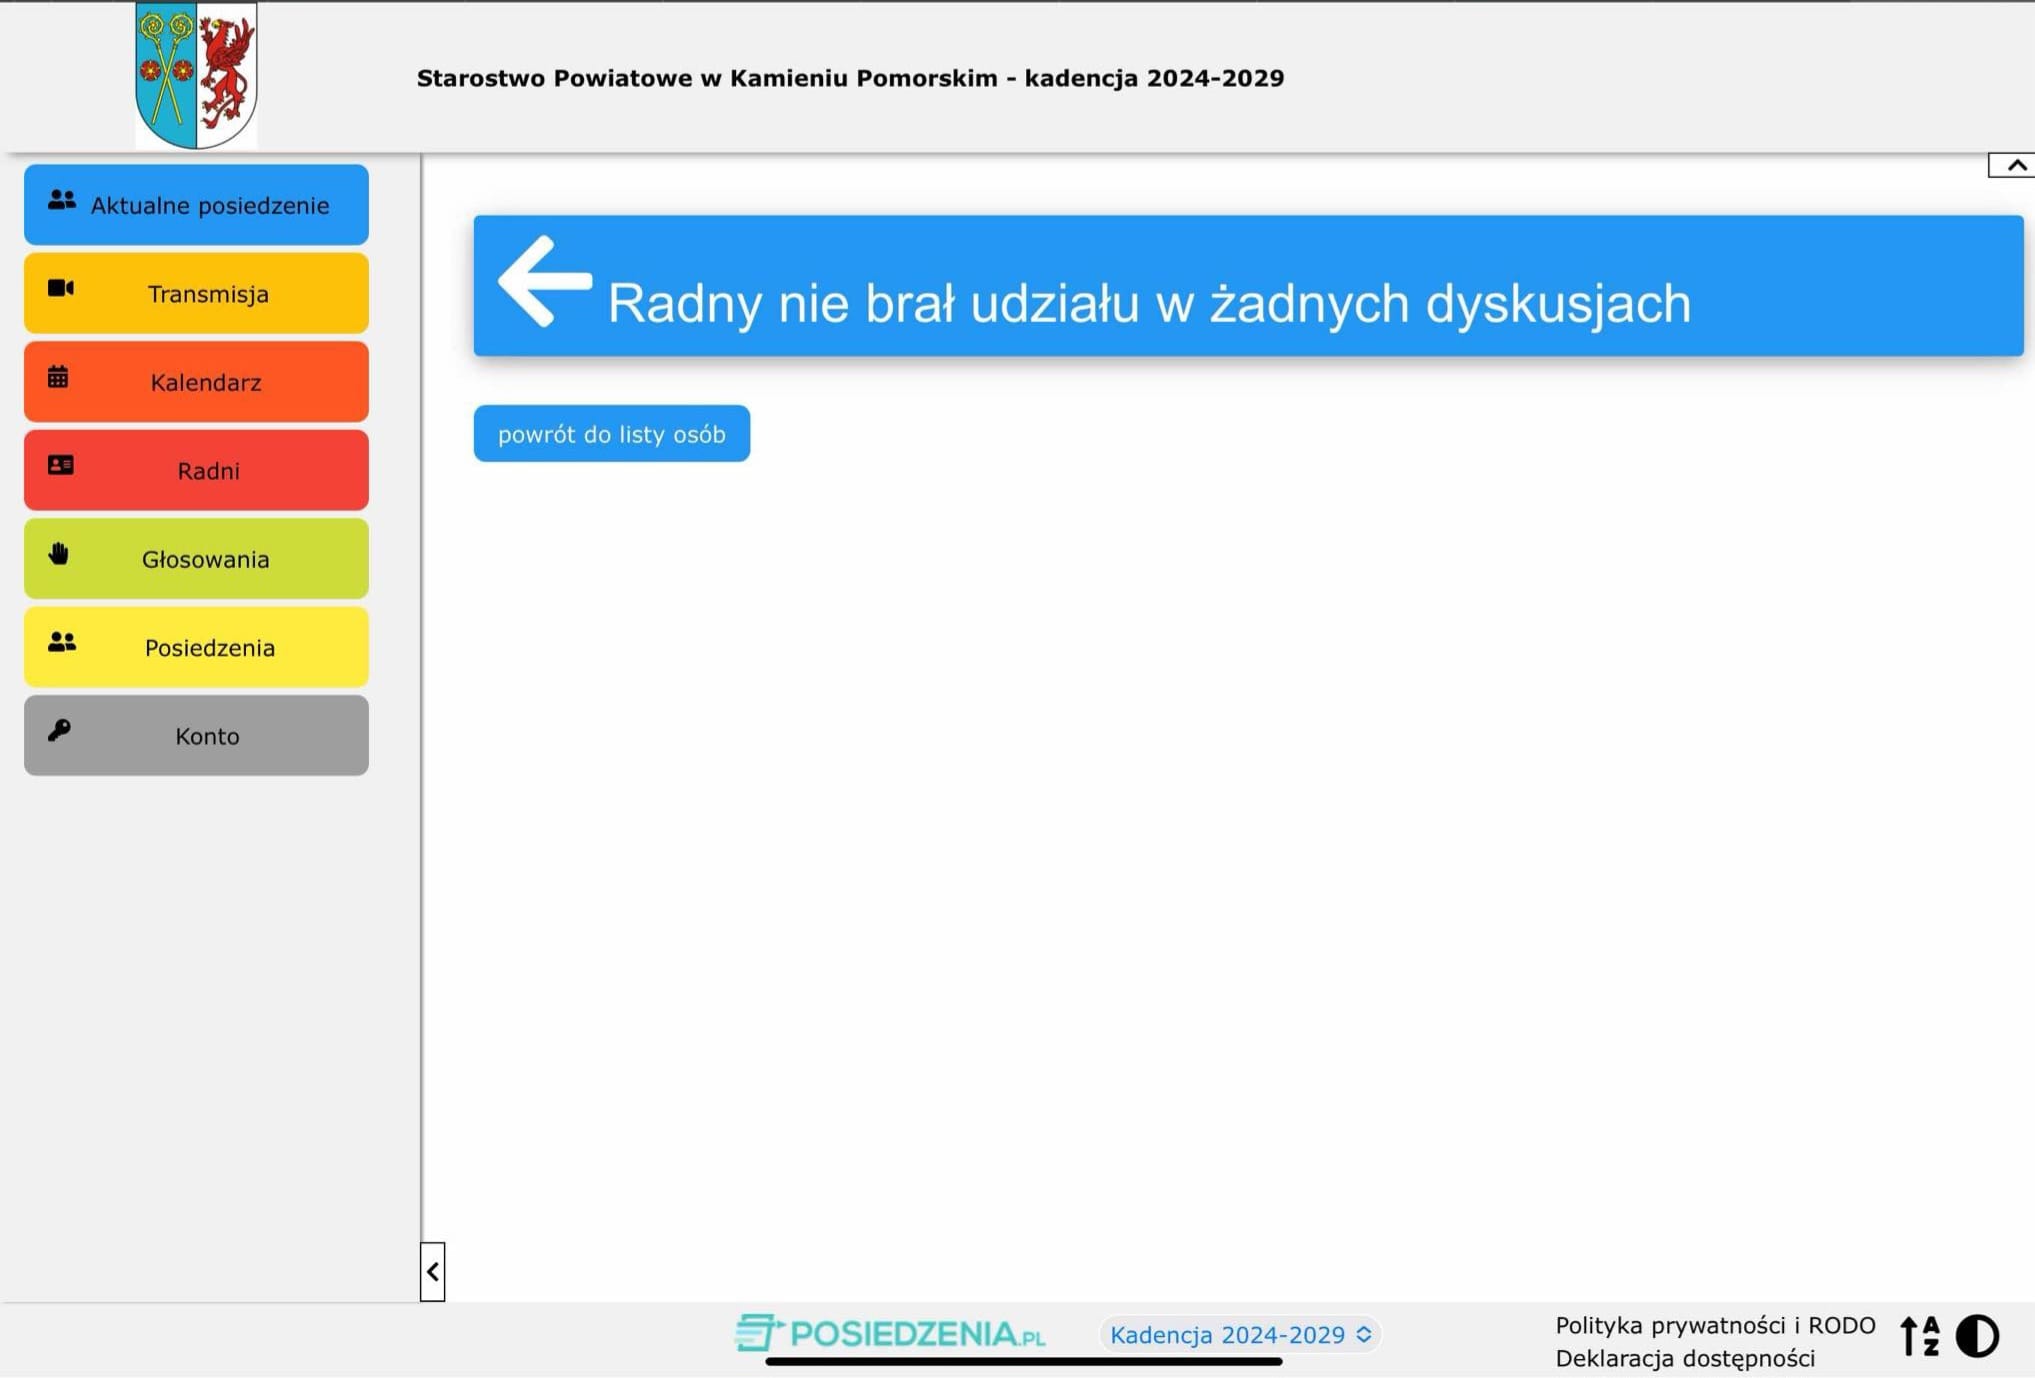Click the ID card icon beside Radni

click(x=61, y=466)
